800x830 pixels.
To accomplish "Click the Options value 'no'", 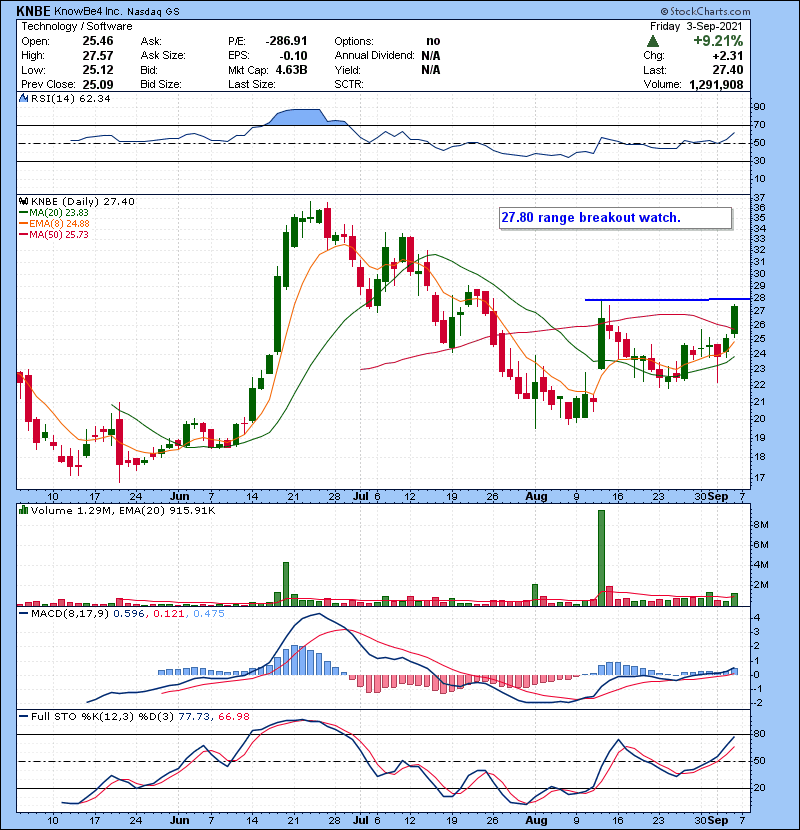I will coord(433,41).
